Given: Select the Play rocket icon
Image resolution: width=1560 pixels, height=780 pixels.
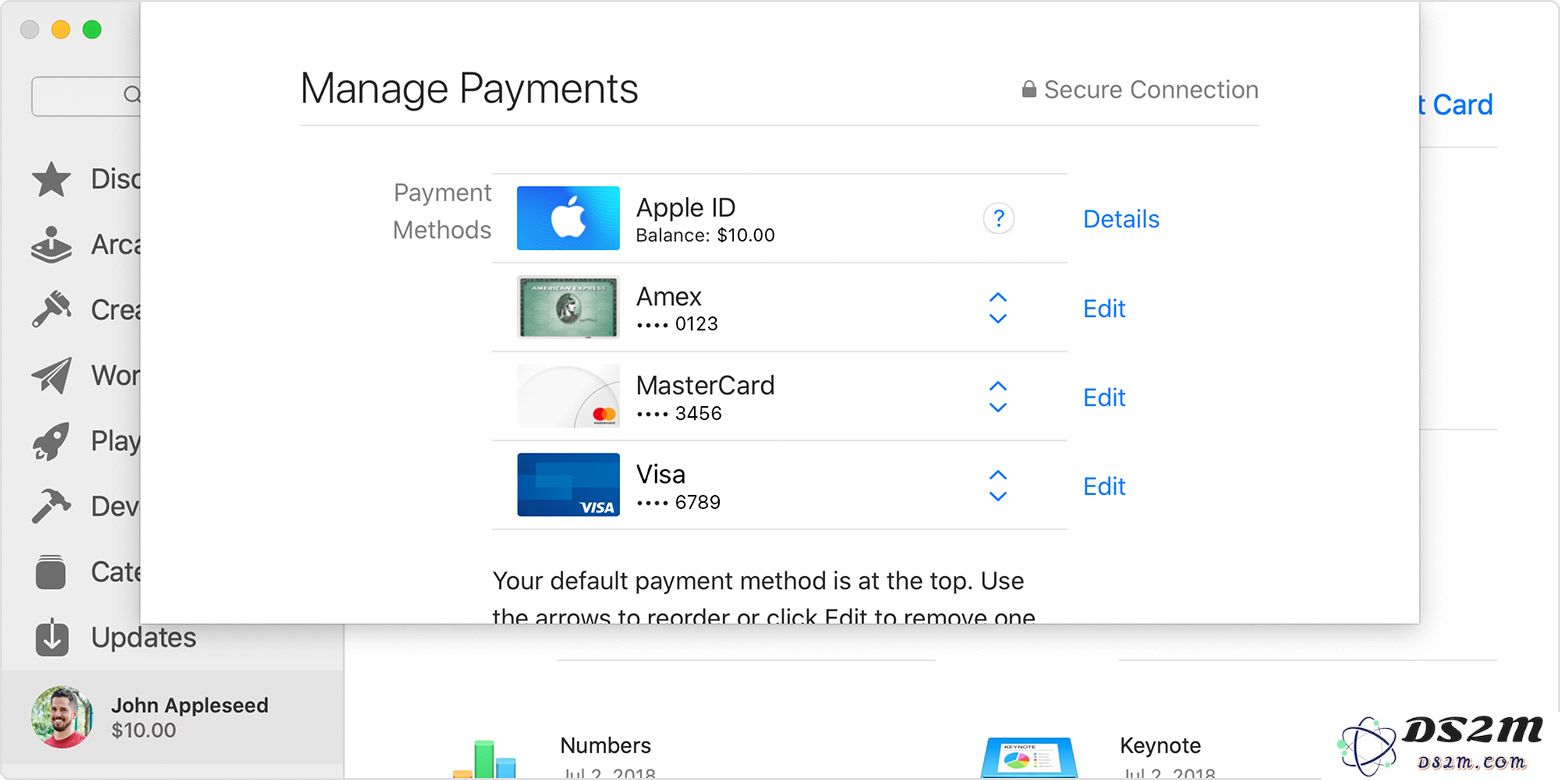Looking at the screenshot, I should click(x=51, y=441).
